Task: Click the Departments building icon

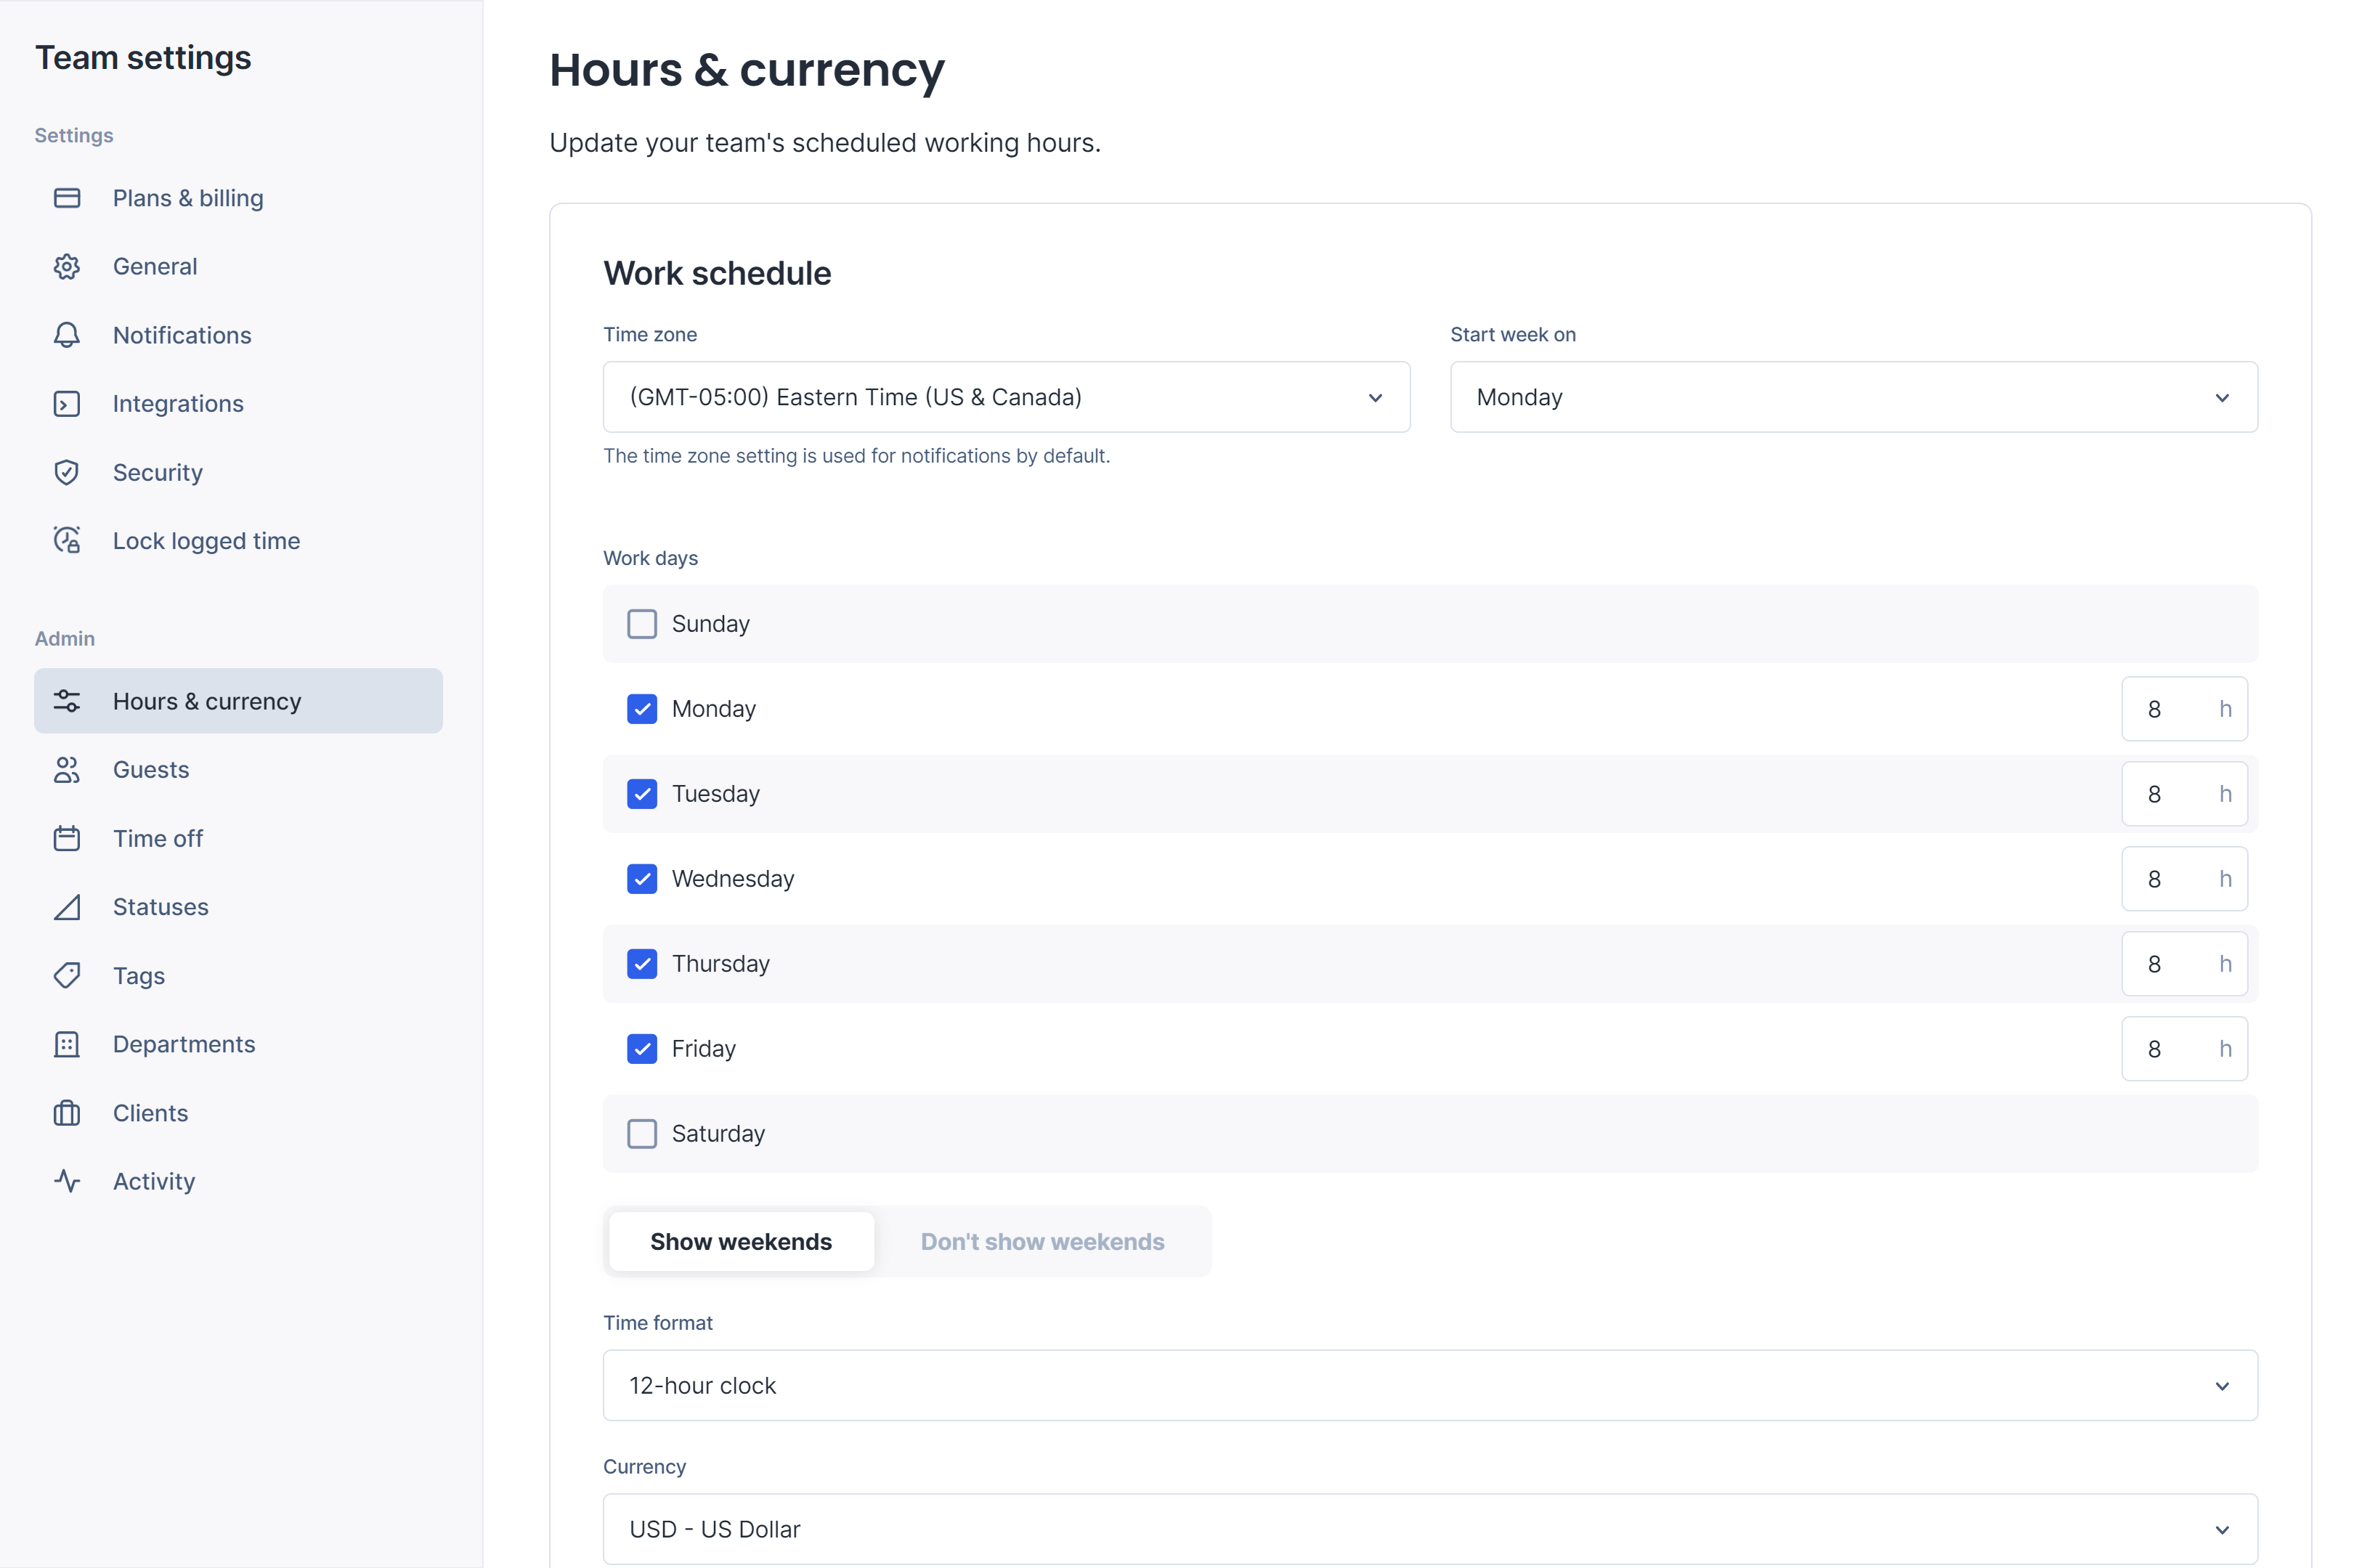Action: (67, 1044)
